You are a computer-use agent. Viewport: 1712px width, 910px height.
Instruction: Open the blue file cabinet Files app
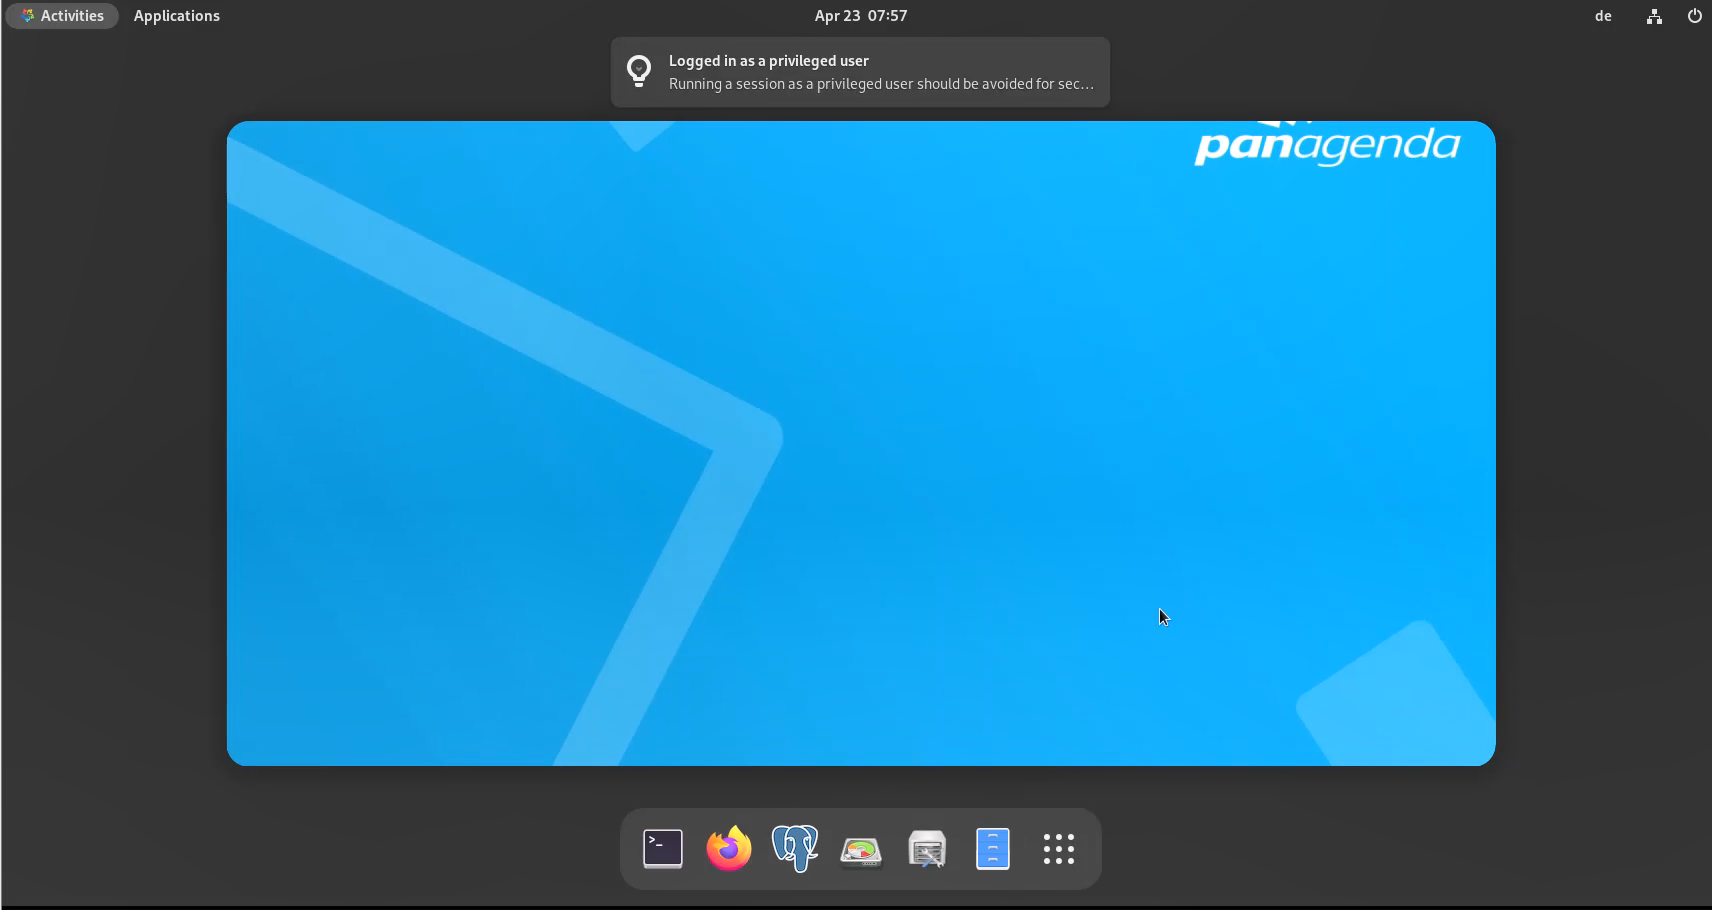(x=993, y=849)
